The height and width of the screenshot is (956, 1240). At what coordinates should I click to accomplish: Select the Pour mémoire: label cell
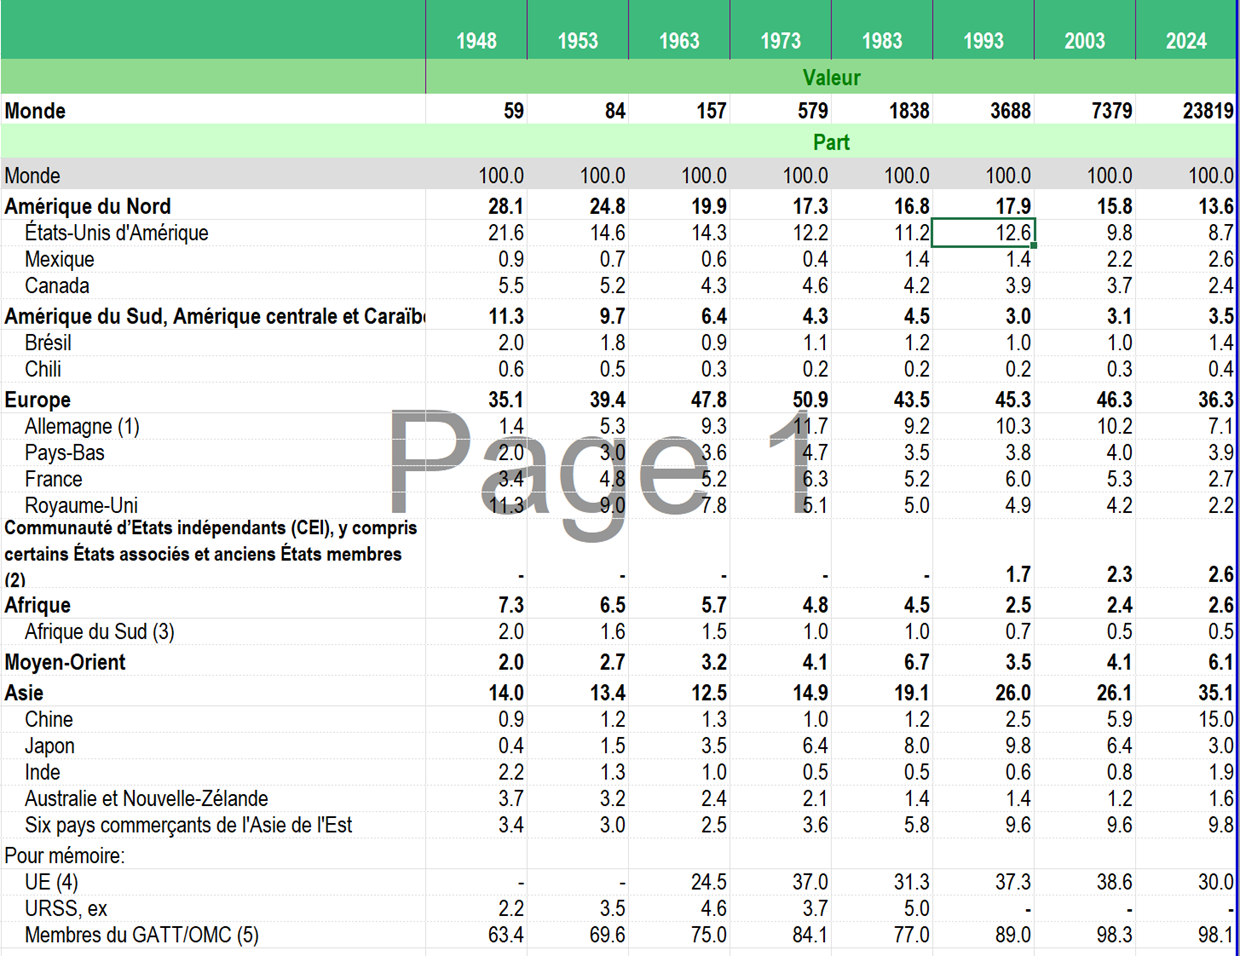(x=65, y=856)
